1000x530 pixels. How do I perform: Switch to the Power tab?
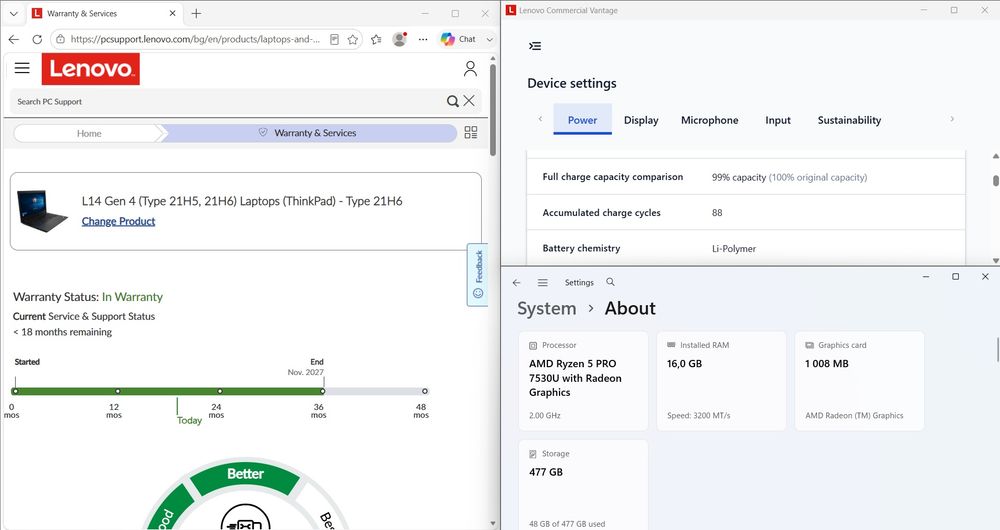click(582, 120)
